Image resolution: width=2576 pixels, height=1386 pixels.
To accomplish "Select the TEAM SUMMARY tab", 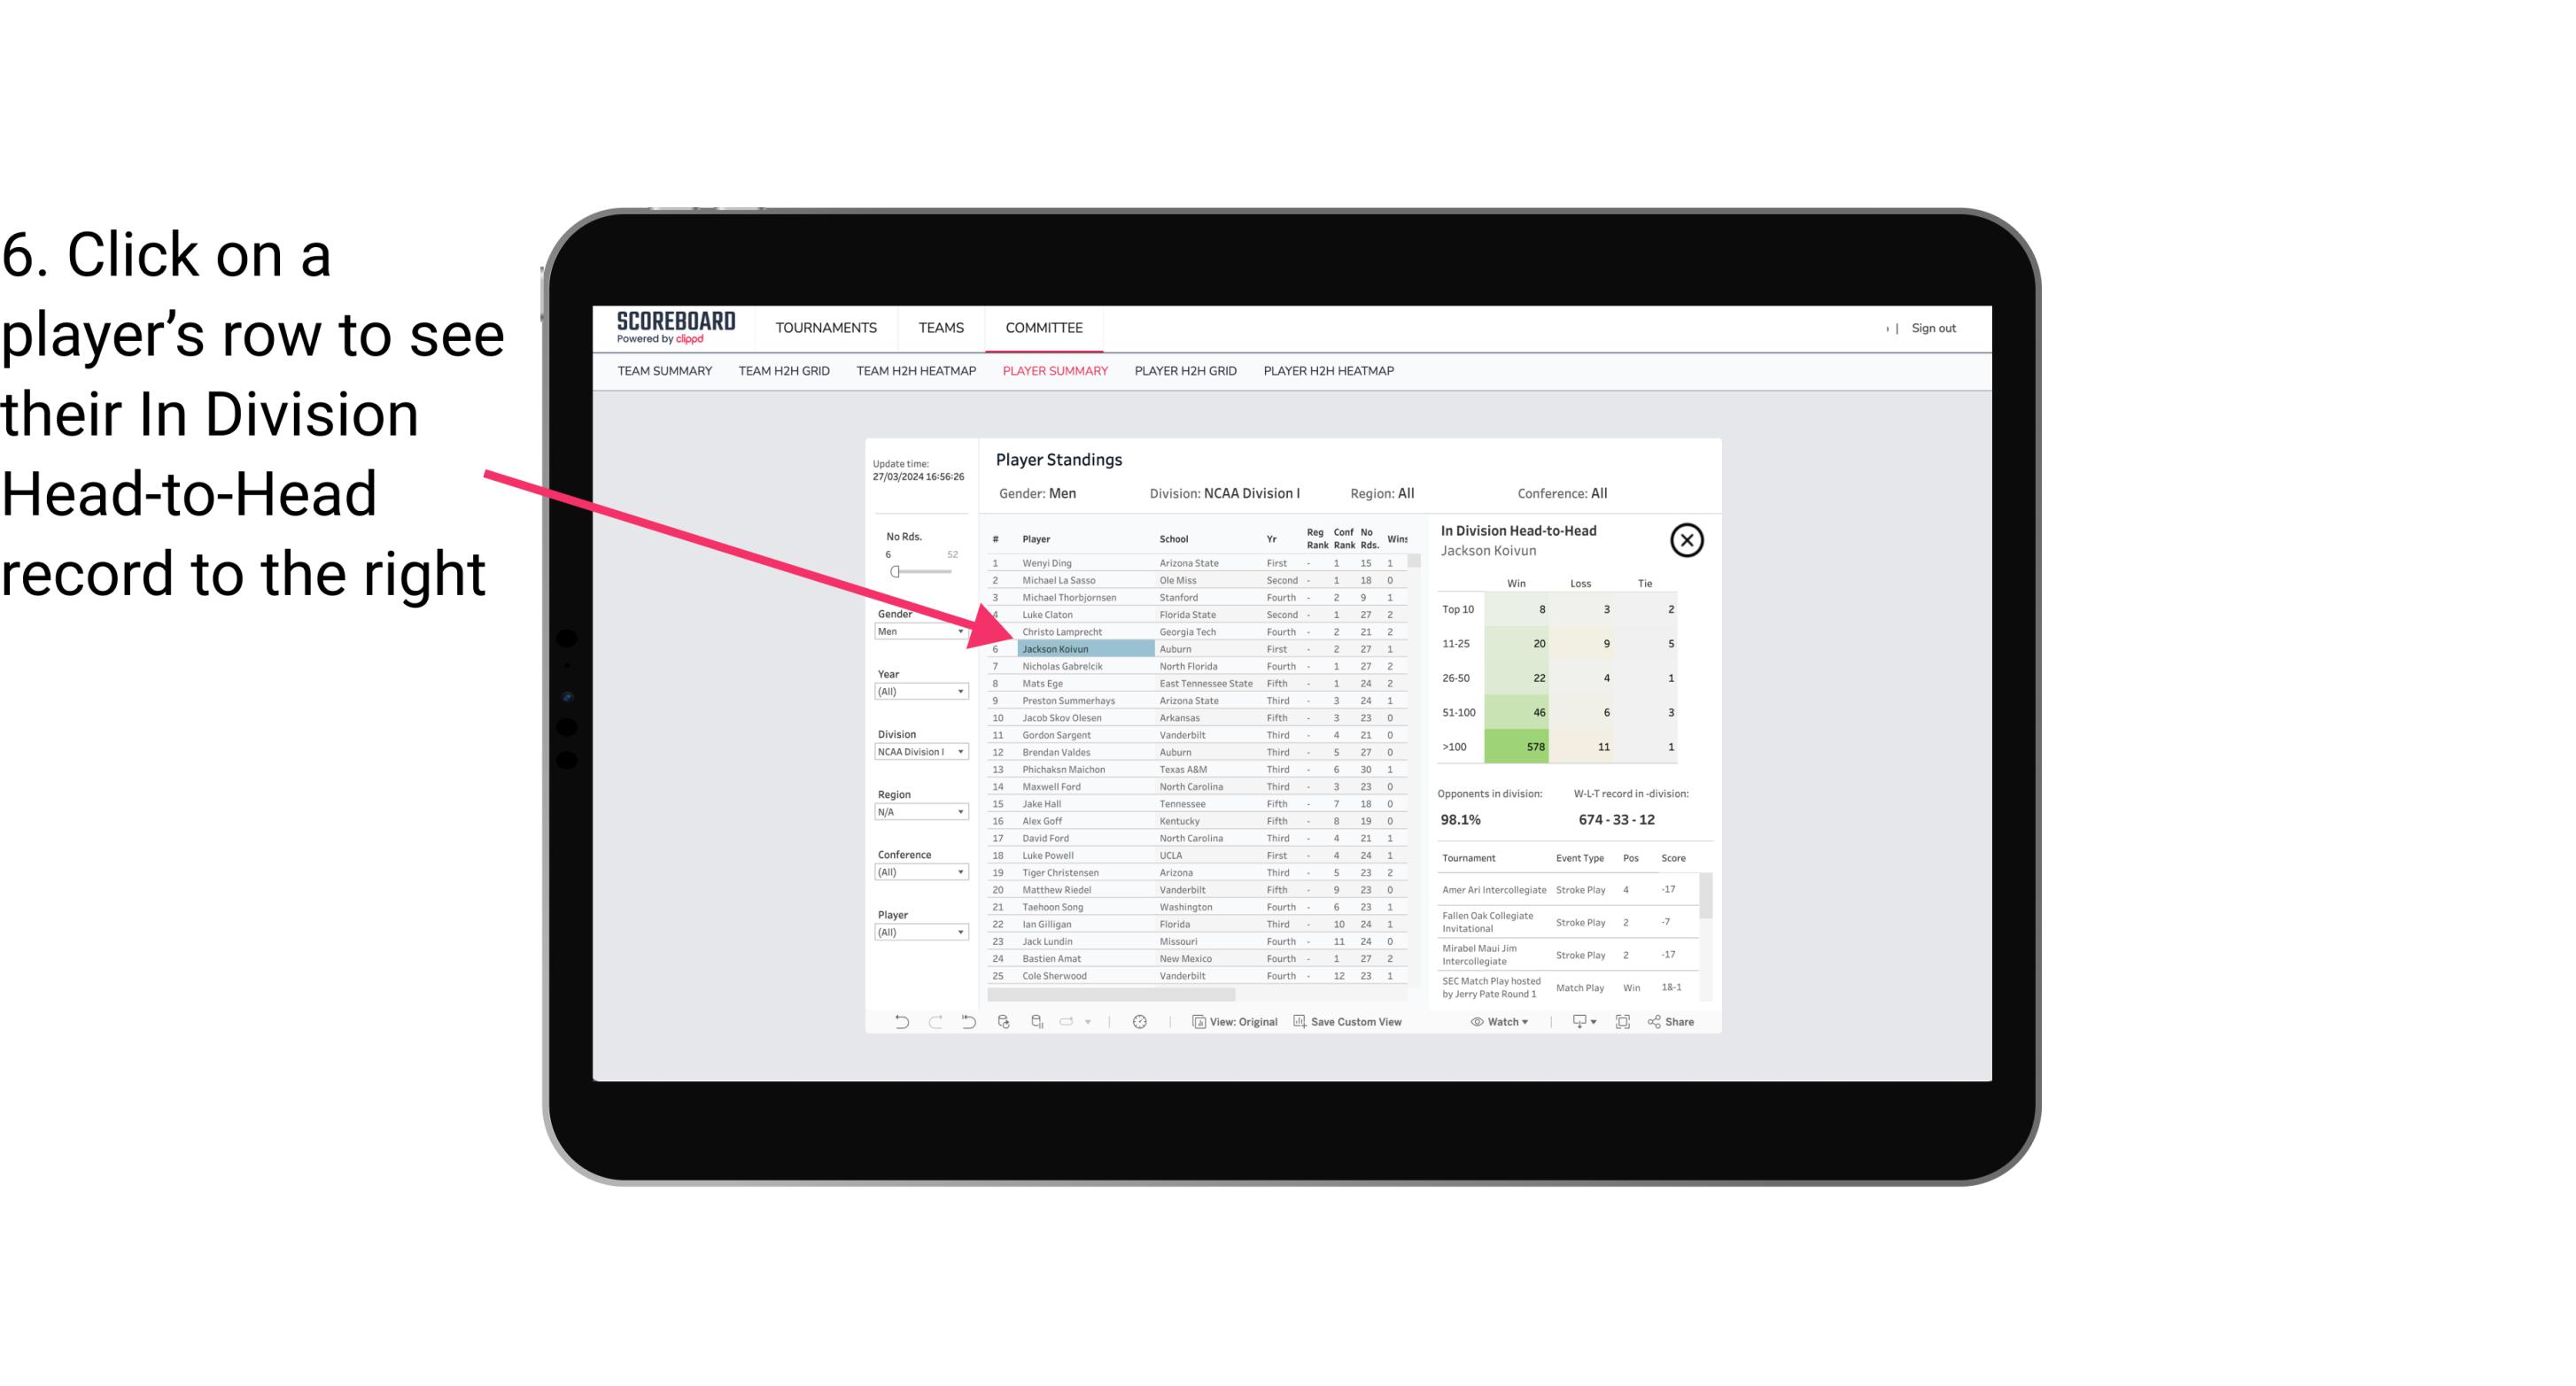I will (x=666, y=370).
